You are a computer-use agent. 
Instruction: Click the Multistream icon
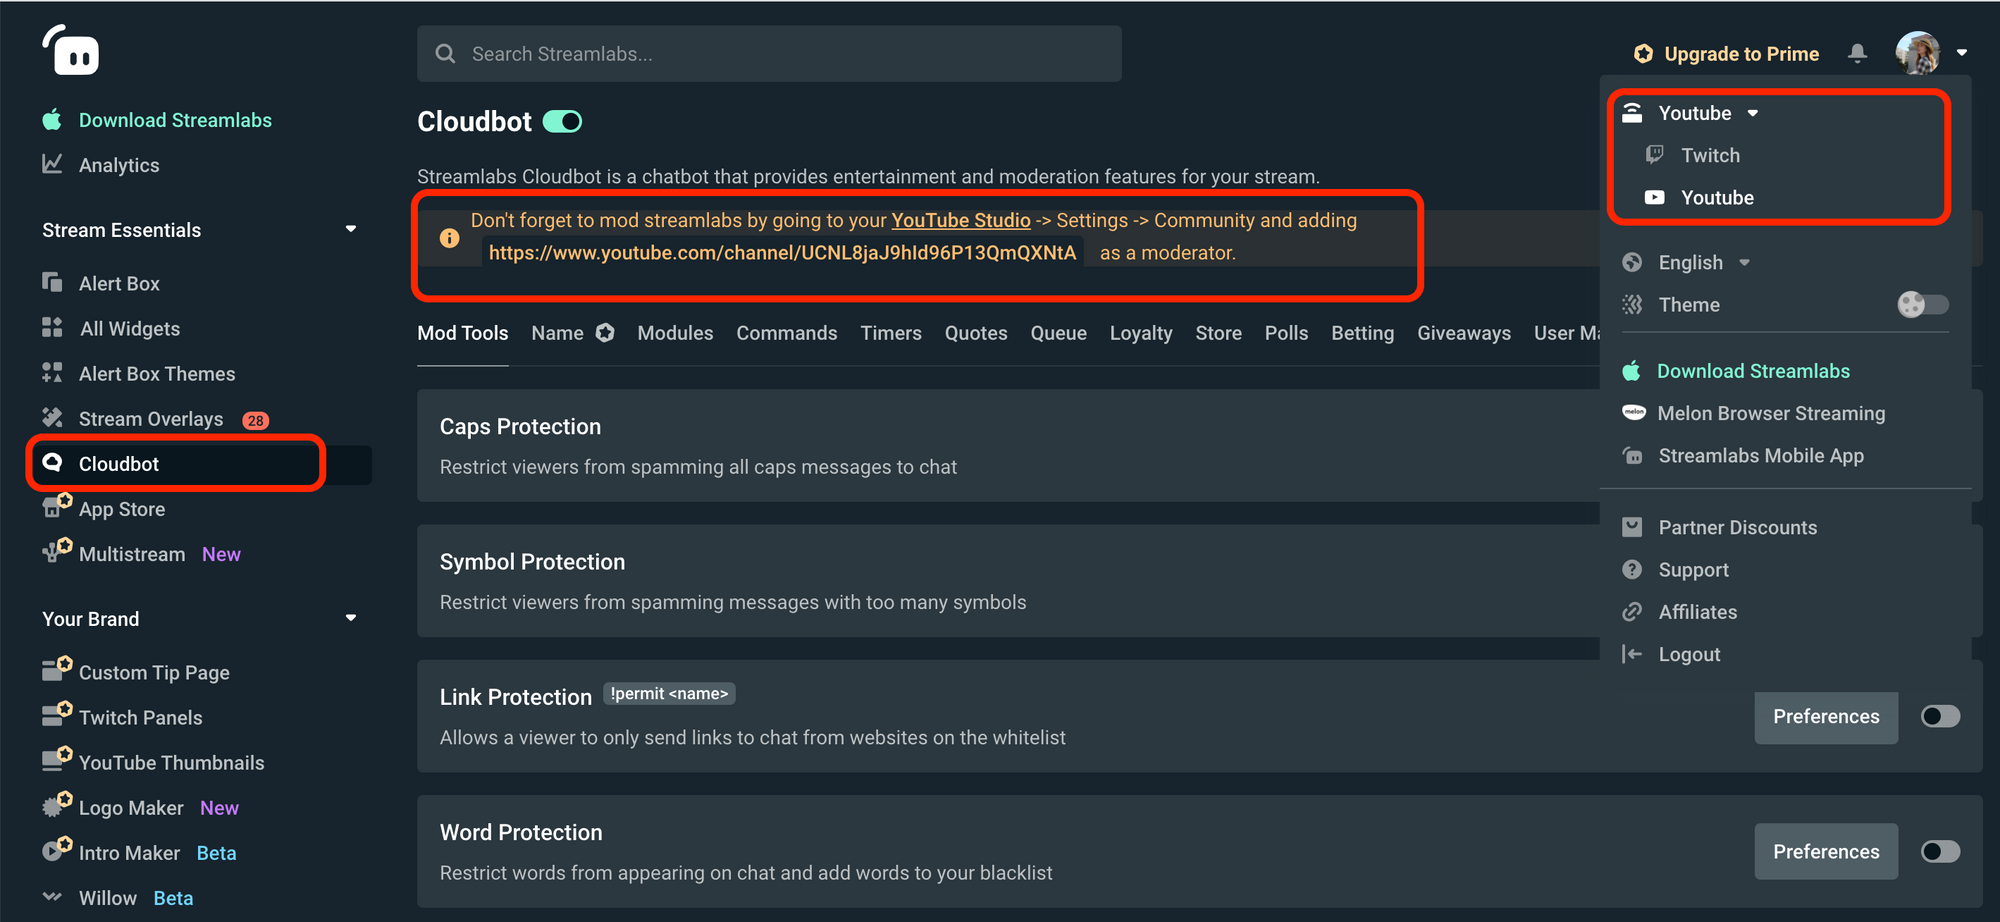pos(55,550)
